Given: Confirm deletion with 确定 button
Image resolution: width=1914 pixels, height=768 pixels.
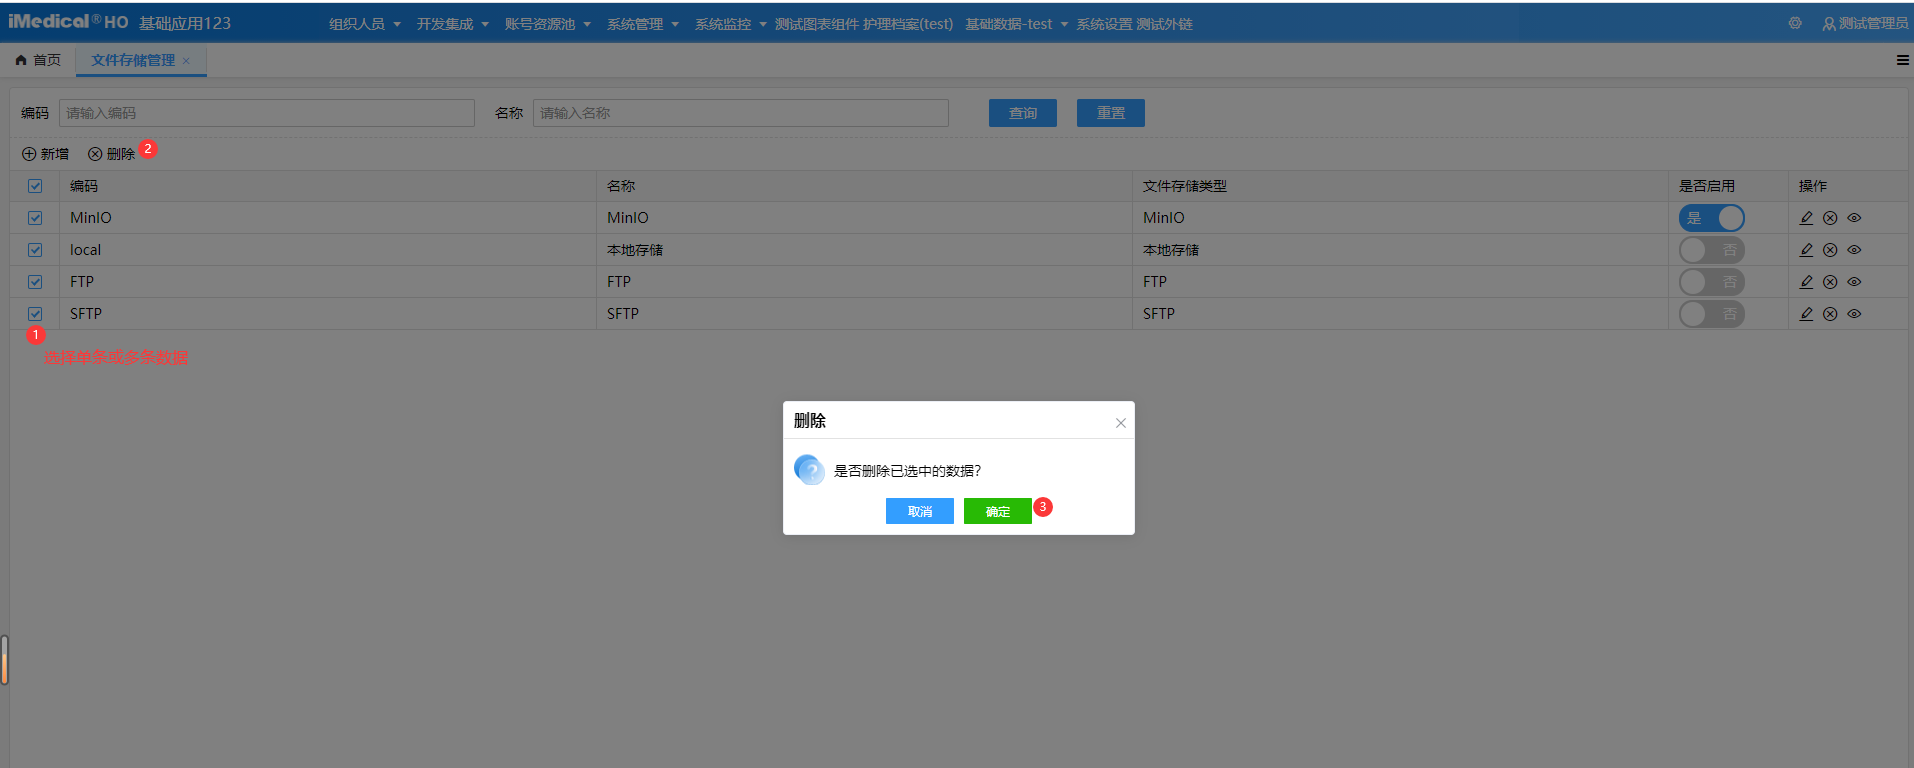Looking at the screenshot, I should coord(998,511).
